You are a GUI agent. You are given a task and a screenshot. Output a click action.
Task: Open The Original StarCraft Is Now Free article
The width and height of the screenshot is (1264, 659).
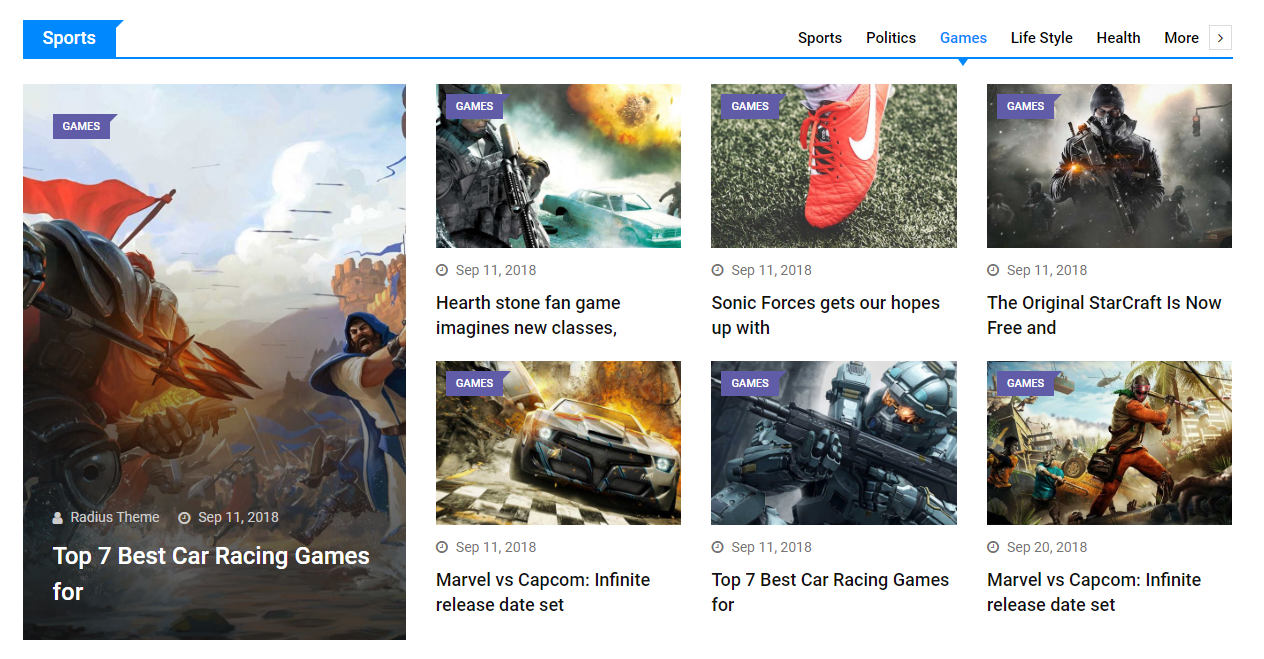pos(1104,315)
